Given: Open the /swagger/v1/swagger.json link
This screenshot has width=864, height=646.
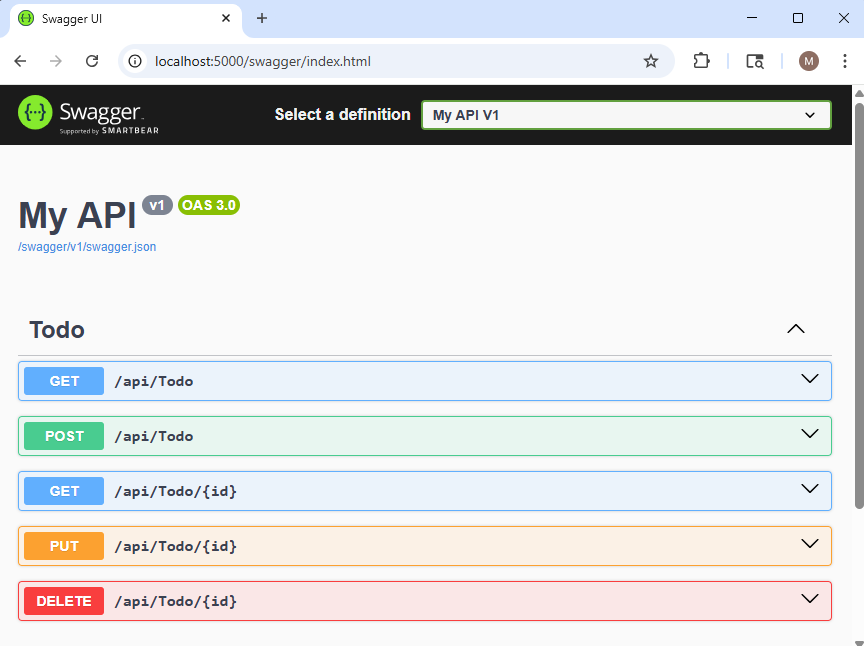Looking at the screenshot, I should [x=86, y=246].
